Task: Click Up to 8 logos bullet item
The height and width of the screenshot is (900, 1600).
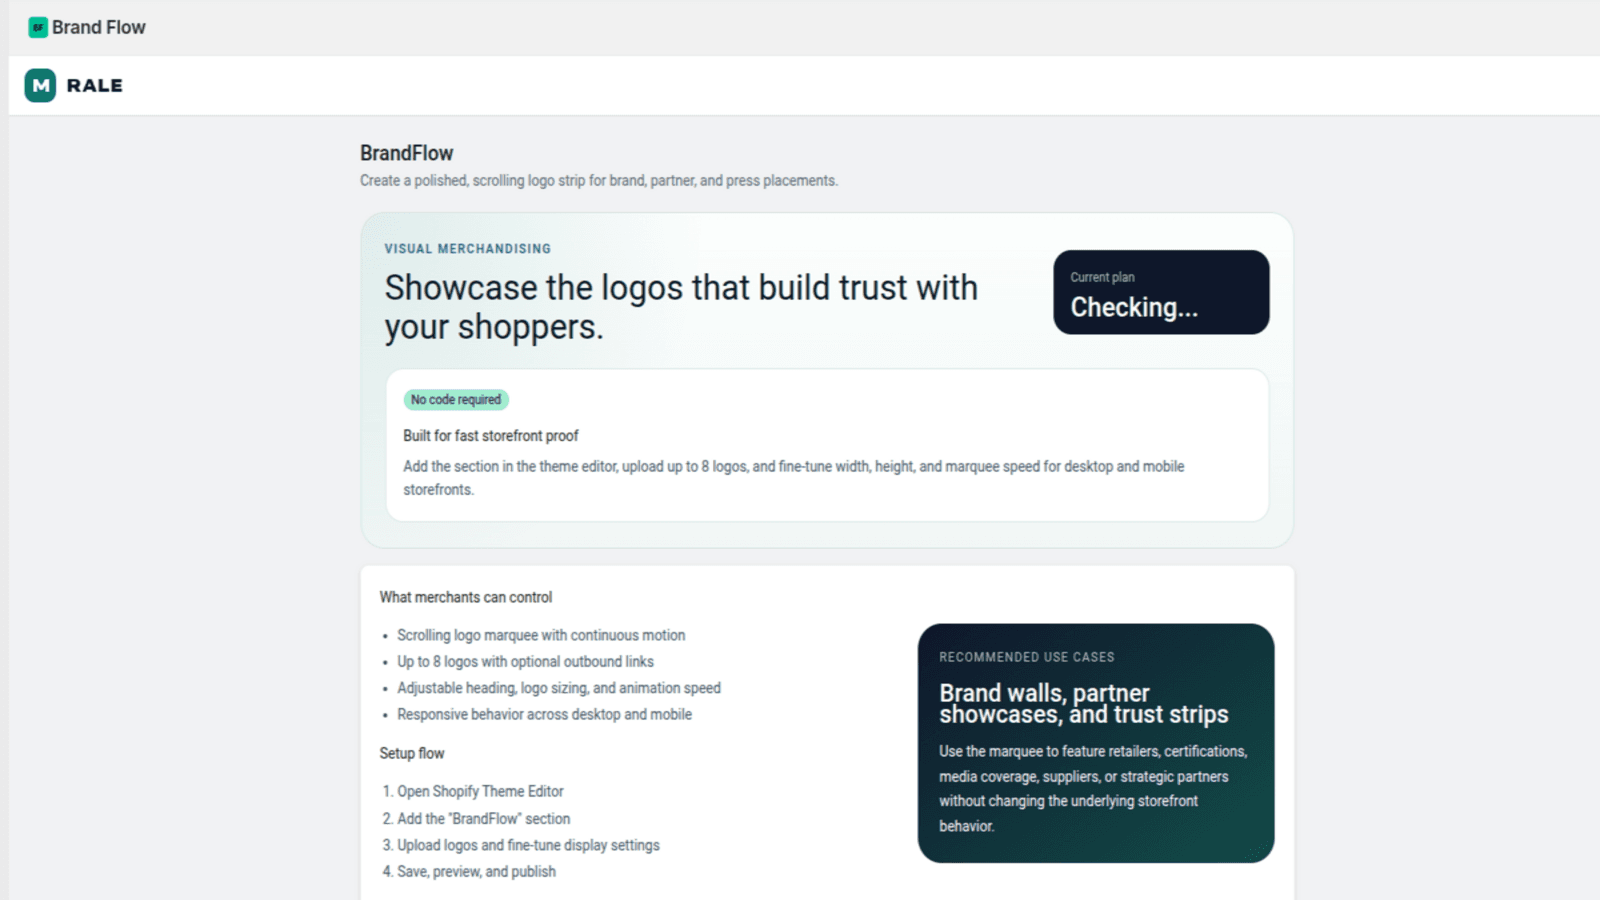Action: [x=525, y=662]
